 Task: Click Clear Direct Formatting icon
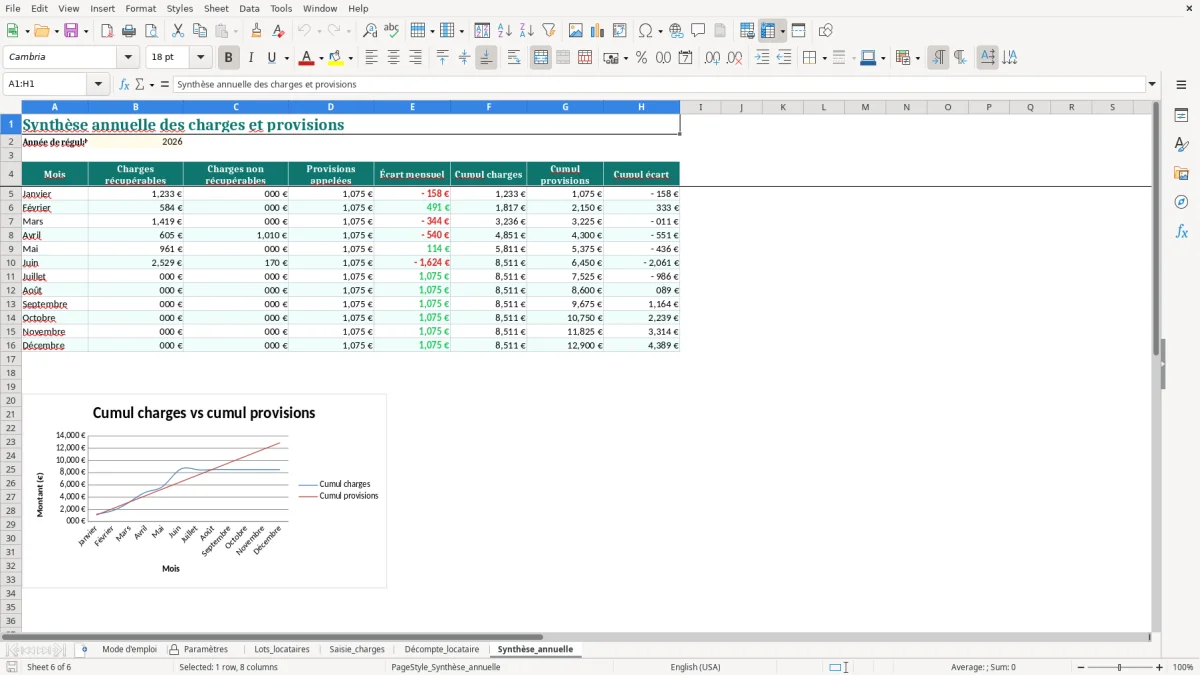279,31
